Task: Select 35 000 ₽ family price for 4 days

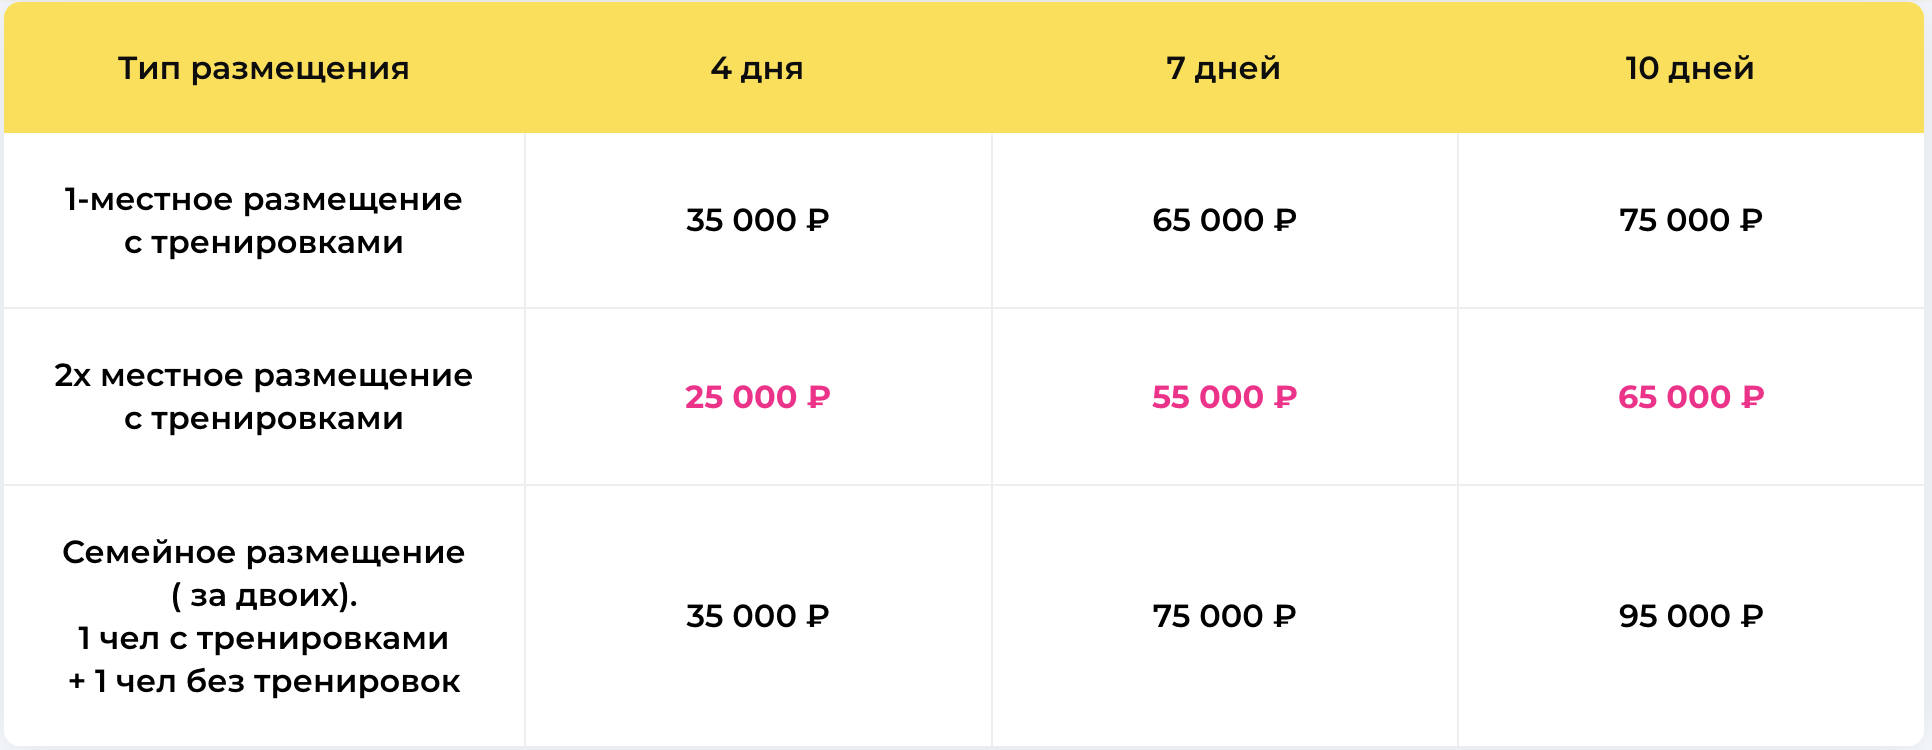Action: (x=758, y=616)
